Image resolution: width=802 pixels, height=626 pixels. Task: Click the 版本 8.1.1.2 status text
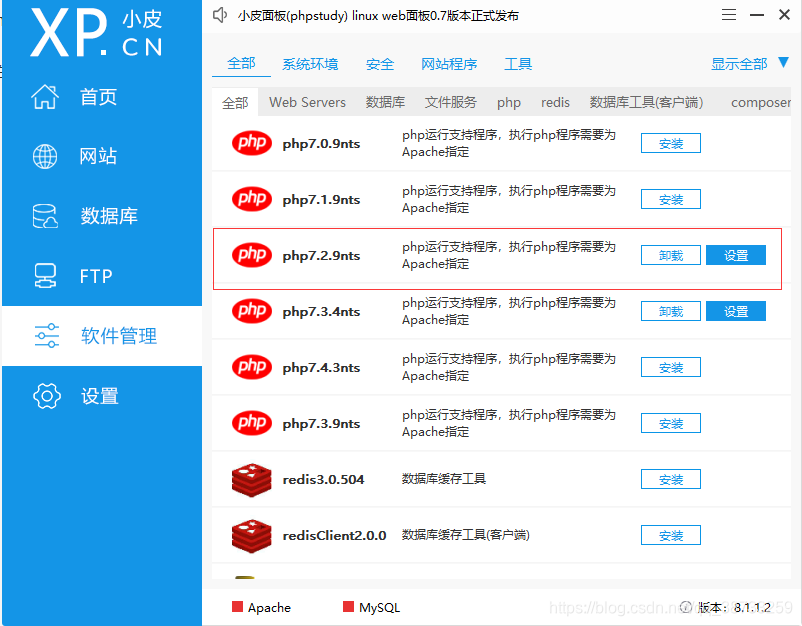pyautogui.click(x=734, y=608)
